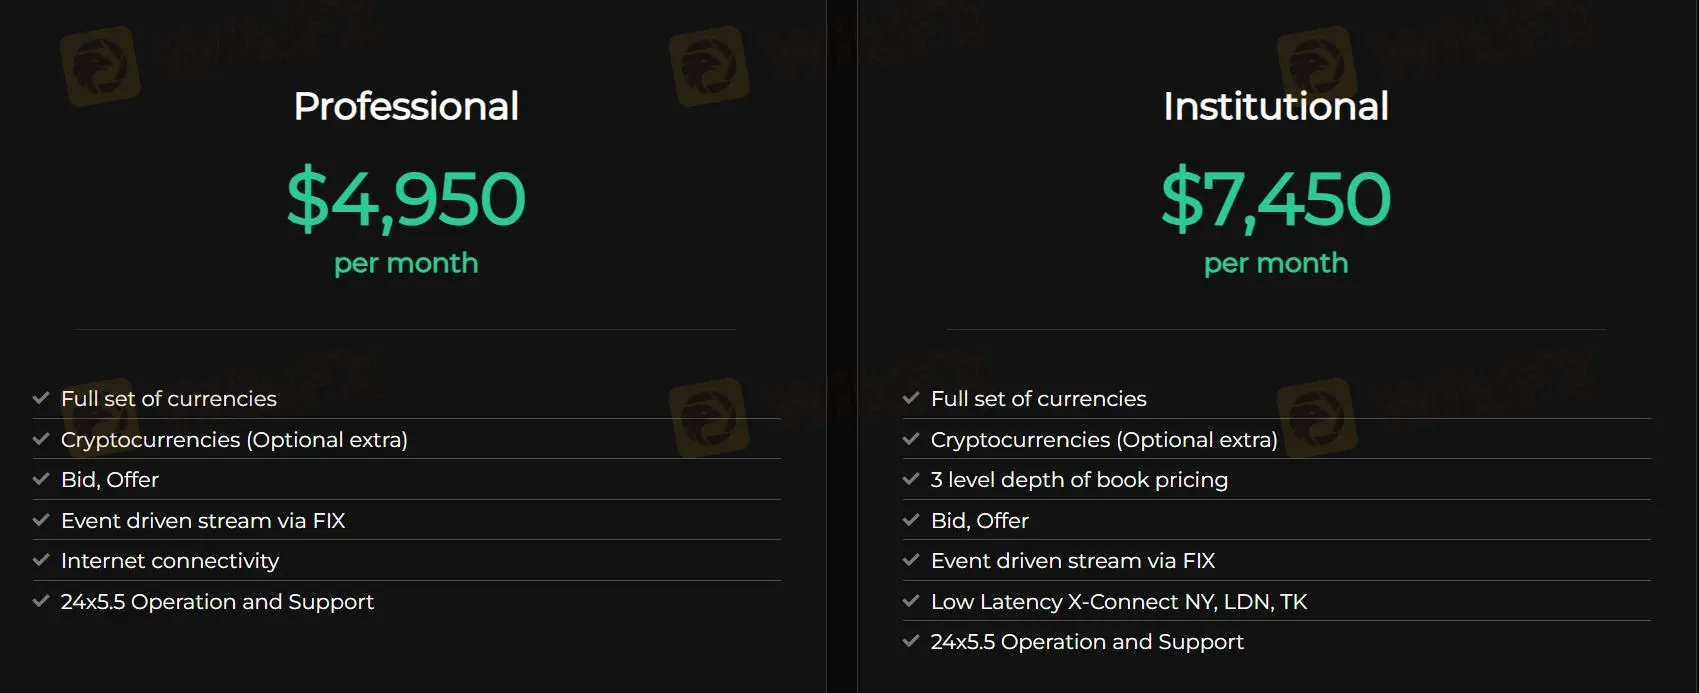Viewport: 1699px width, 693px height.
Task: Click the $4,950 price
Action: 406,198
